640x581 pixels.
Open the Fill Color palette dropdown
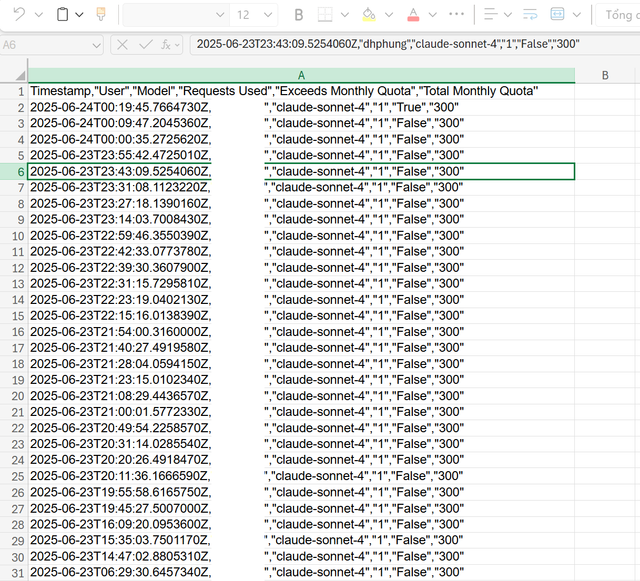(x=389, y=15)
